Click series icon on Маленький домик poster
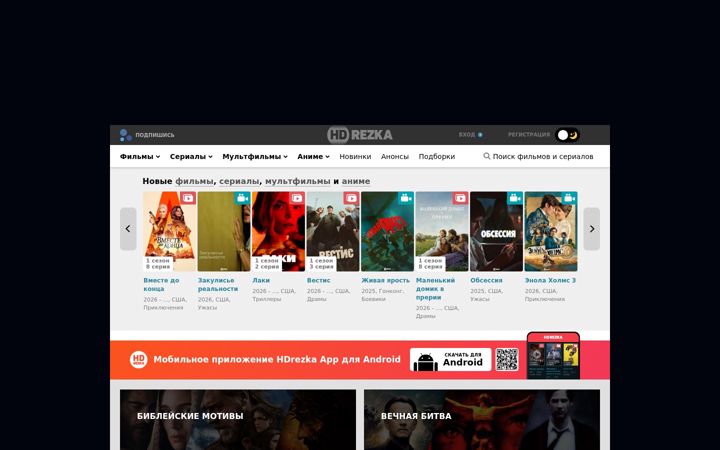 point(461,198)
